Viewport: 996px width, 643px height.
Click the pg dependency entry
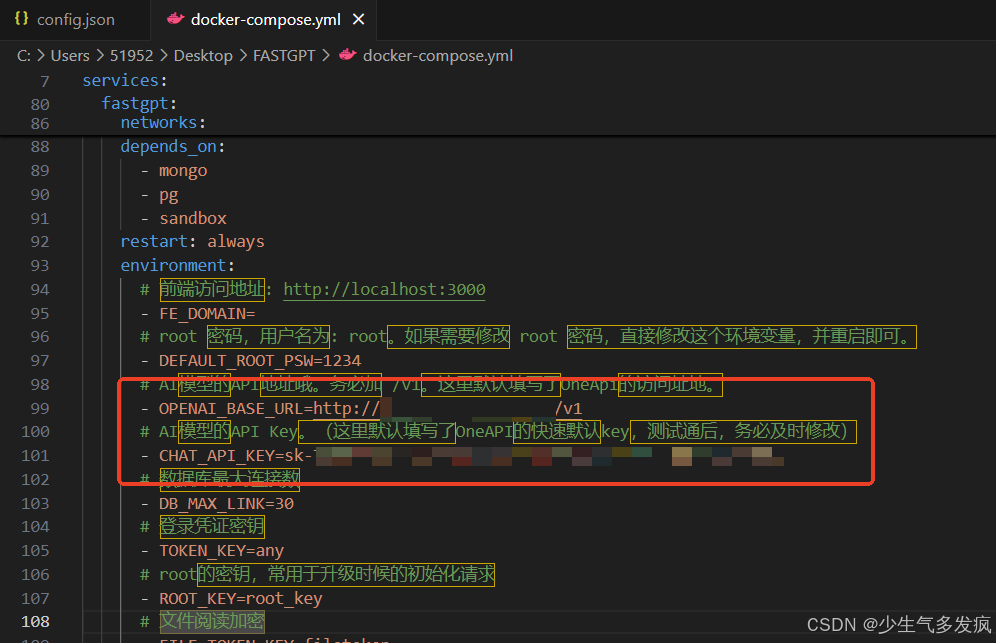click(x=168, y=195)
